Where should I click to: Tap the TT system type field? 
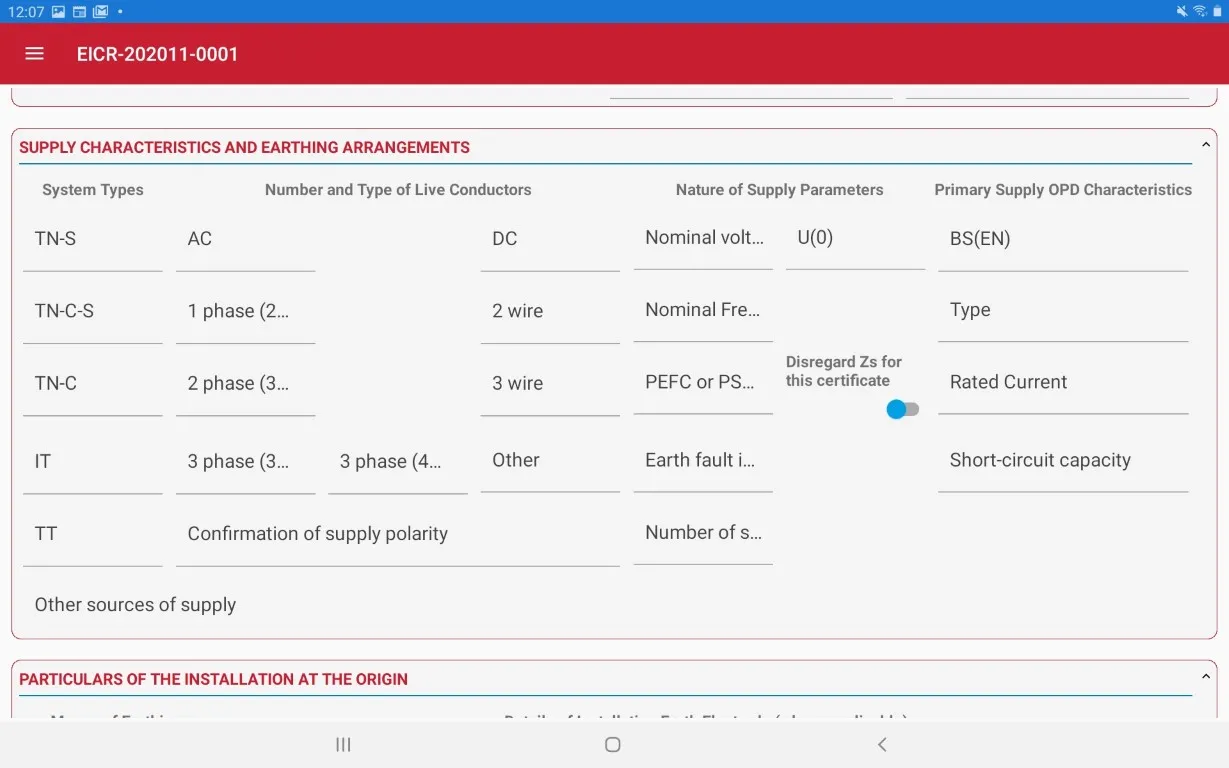[92, 534]
